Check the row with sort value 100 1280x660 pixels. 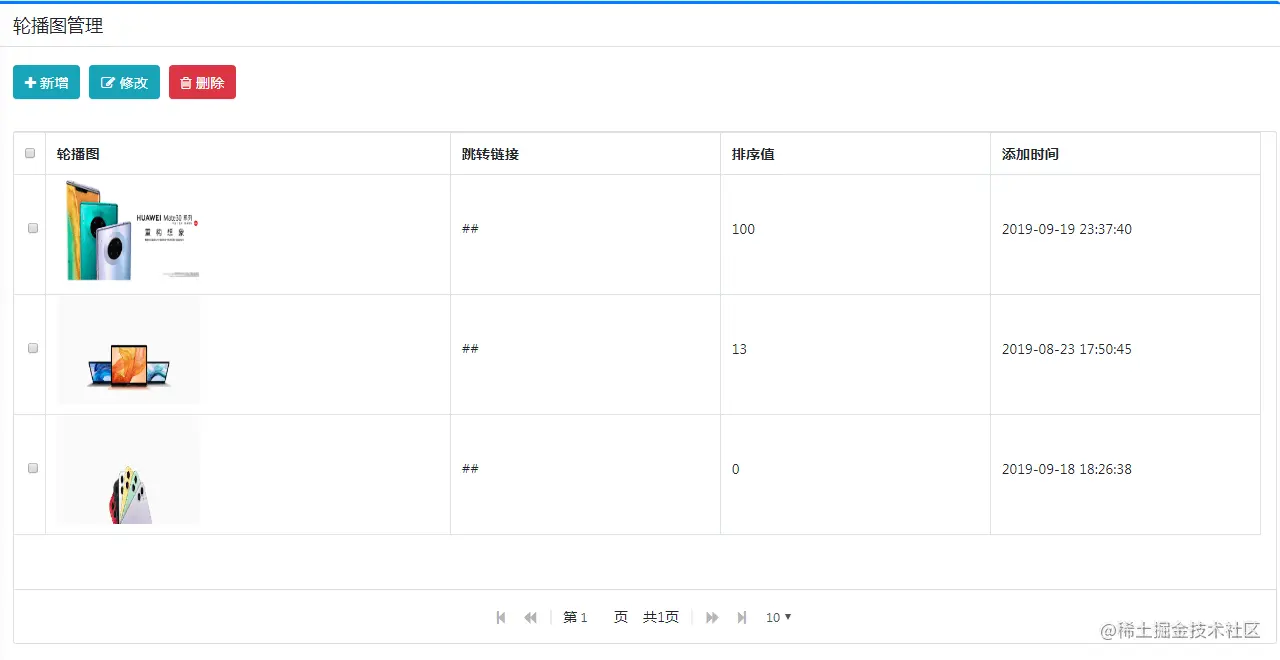tap(33, 228)
